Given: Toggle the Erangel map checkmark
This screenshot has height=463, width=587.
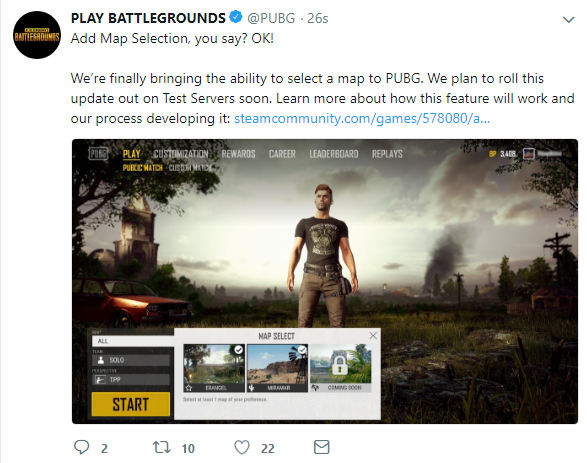Looking at the screenshot, I should 238,350.
